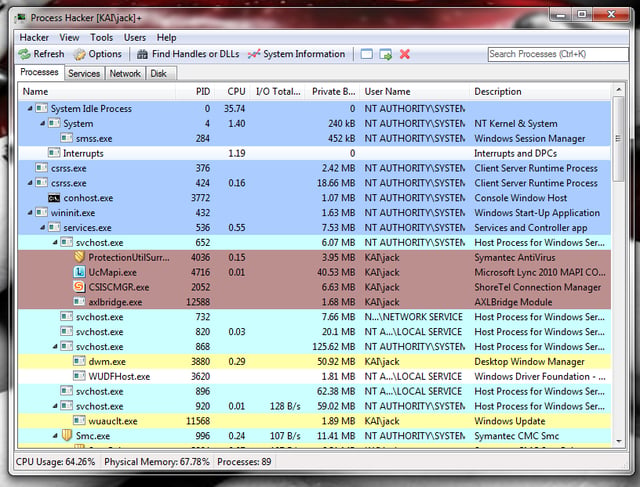The height and width of the screenshot is (487, 640).
Task: Click the dwm.exe process icon
Action: point(79,361)
